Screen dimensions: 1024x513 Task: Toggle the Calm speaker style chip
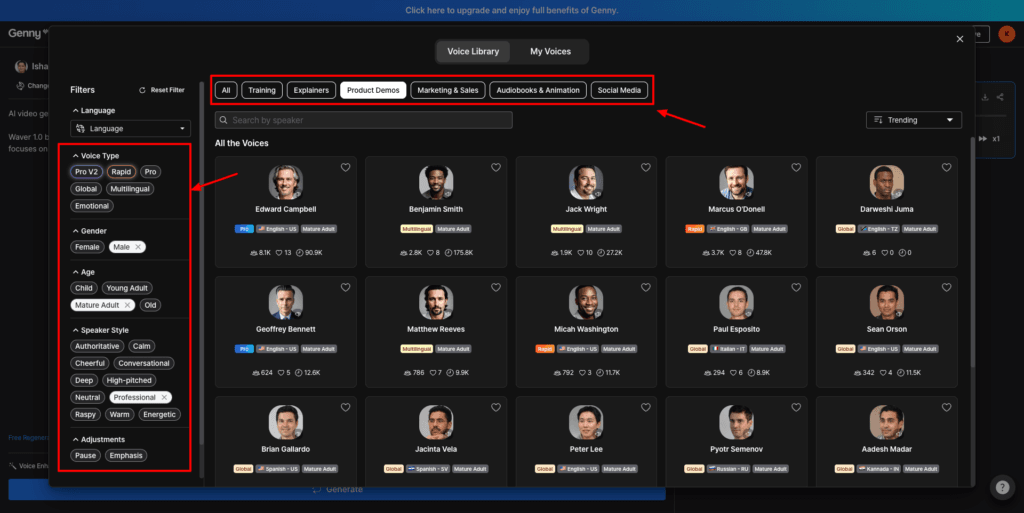click(142, 347)
